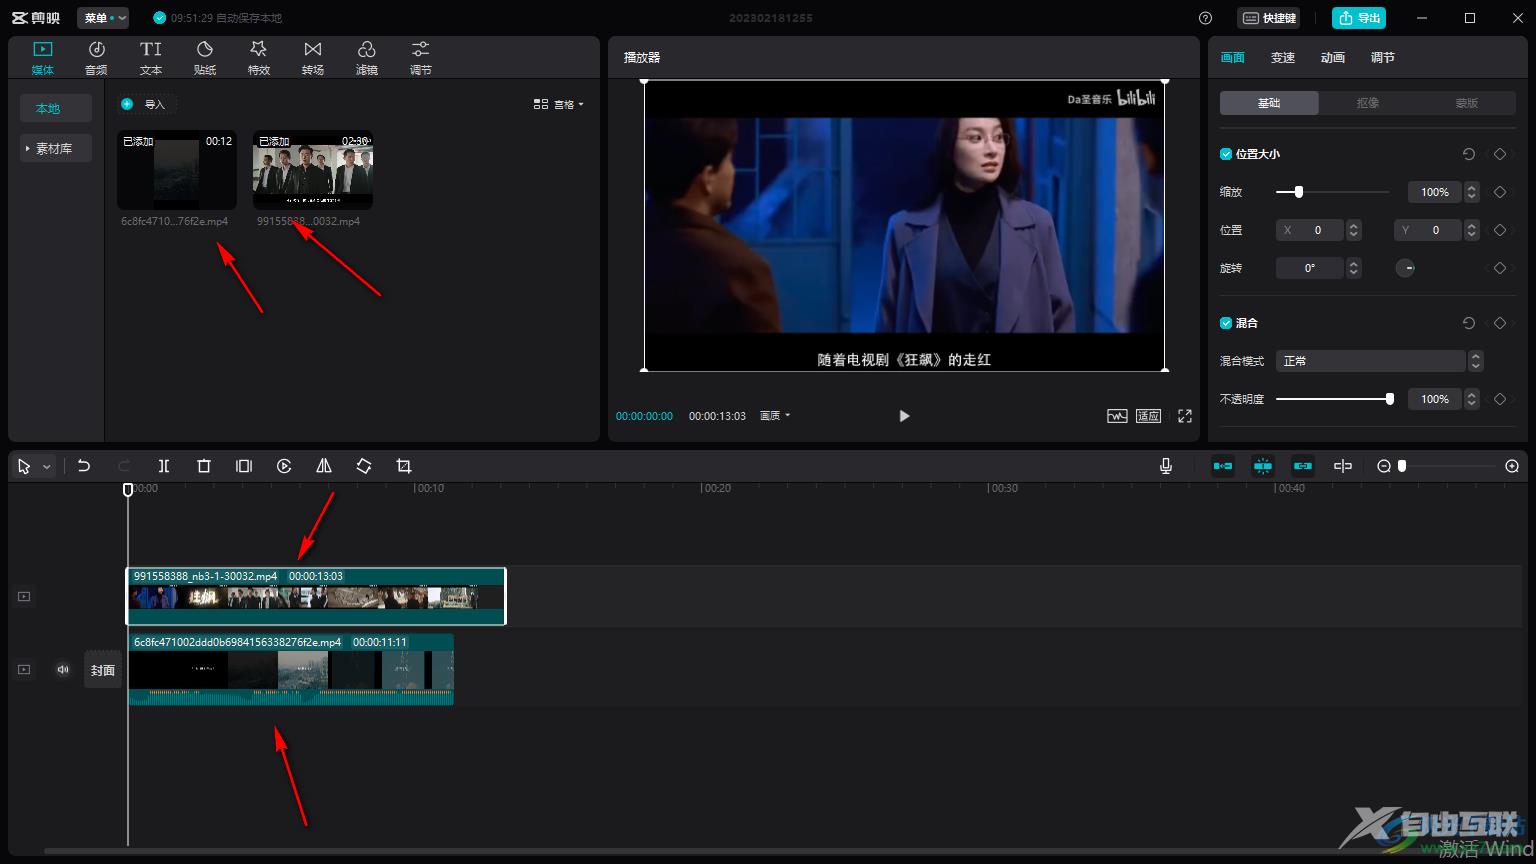The image size is (1536, 864).
Task: Start voice recording with microphone icon
Action: (x=1166, y=466)
